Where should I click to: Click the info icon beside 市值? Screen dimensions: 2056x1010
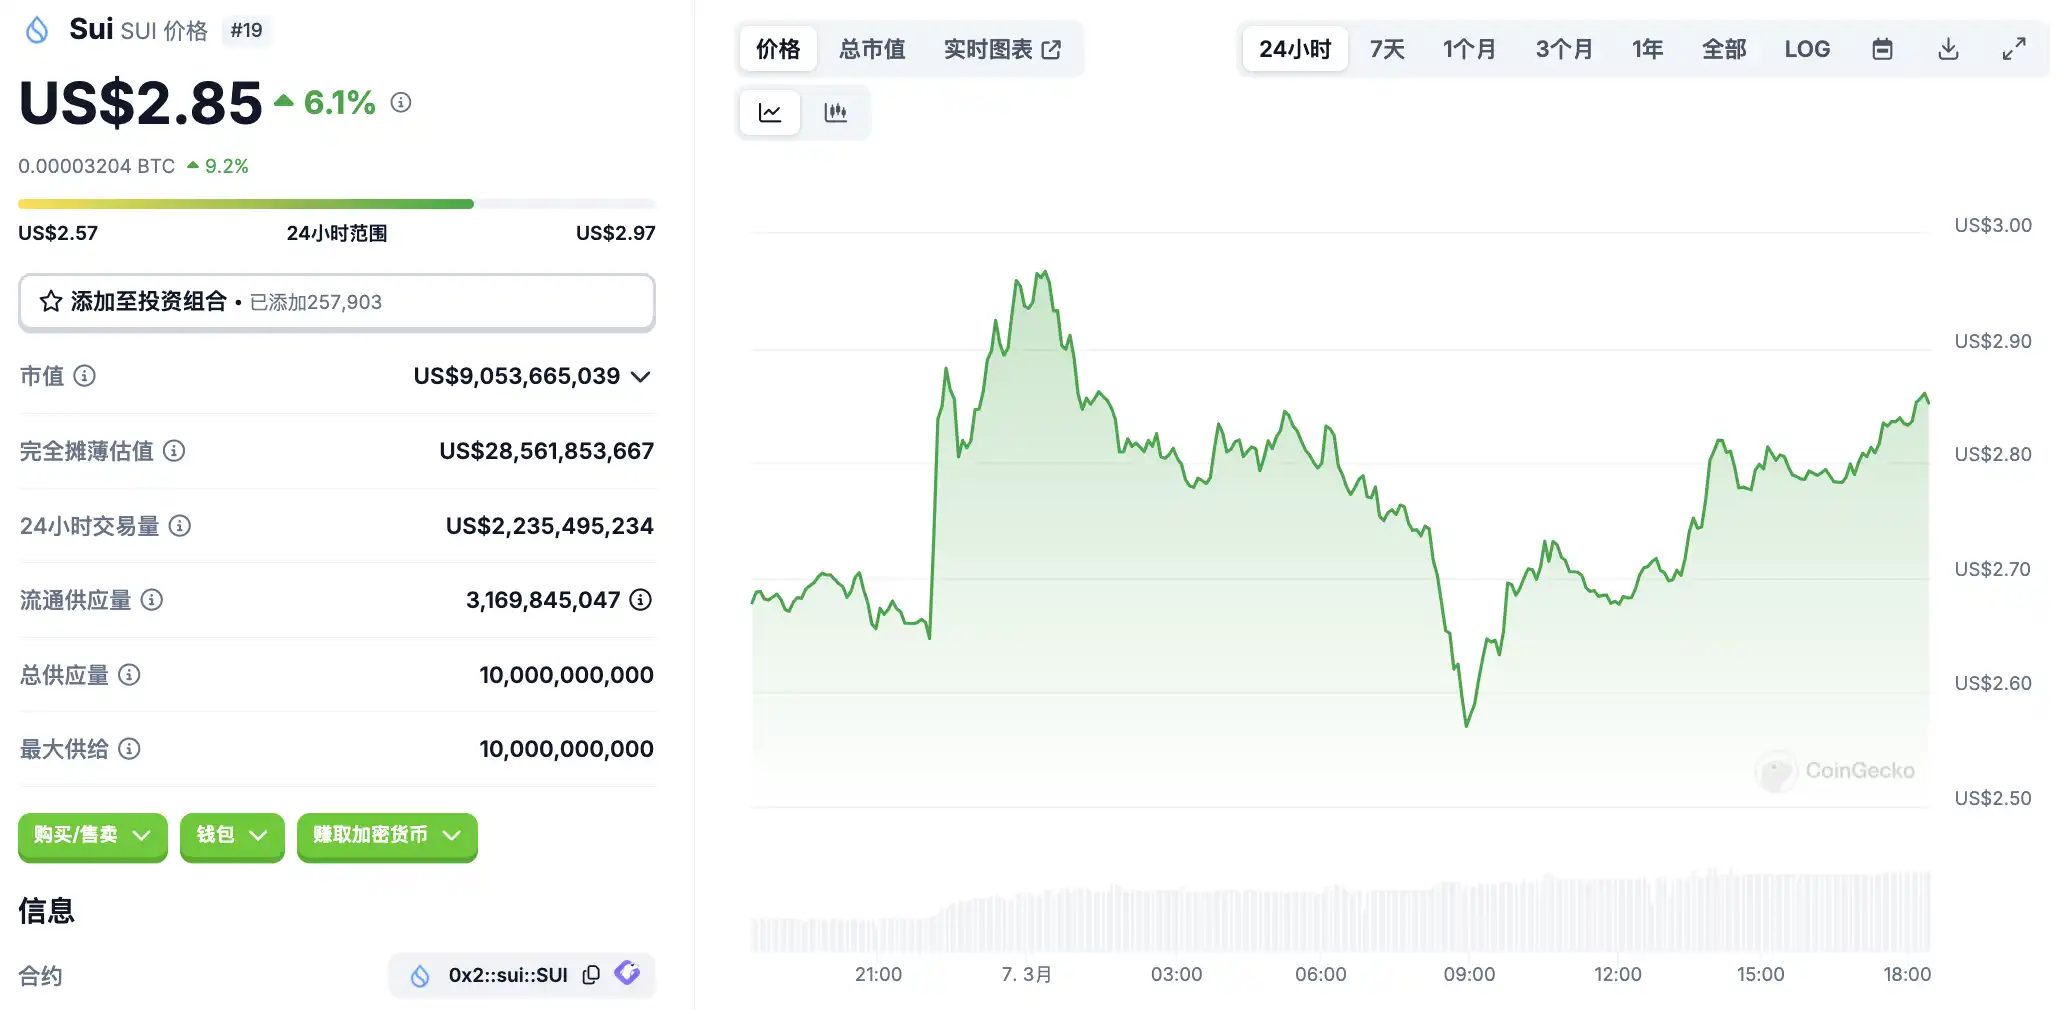pyautogui.click(x=85, y=376)
